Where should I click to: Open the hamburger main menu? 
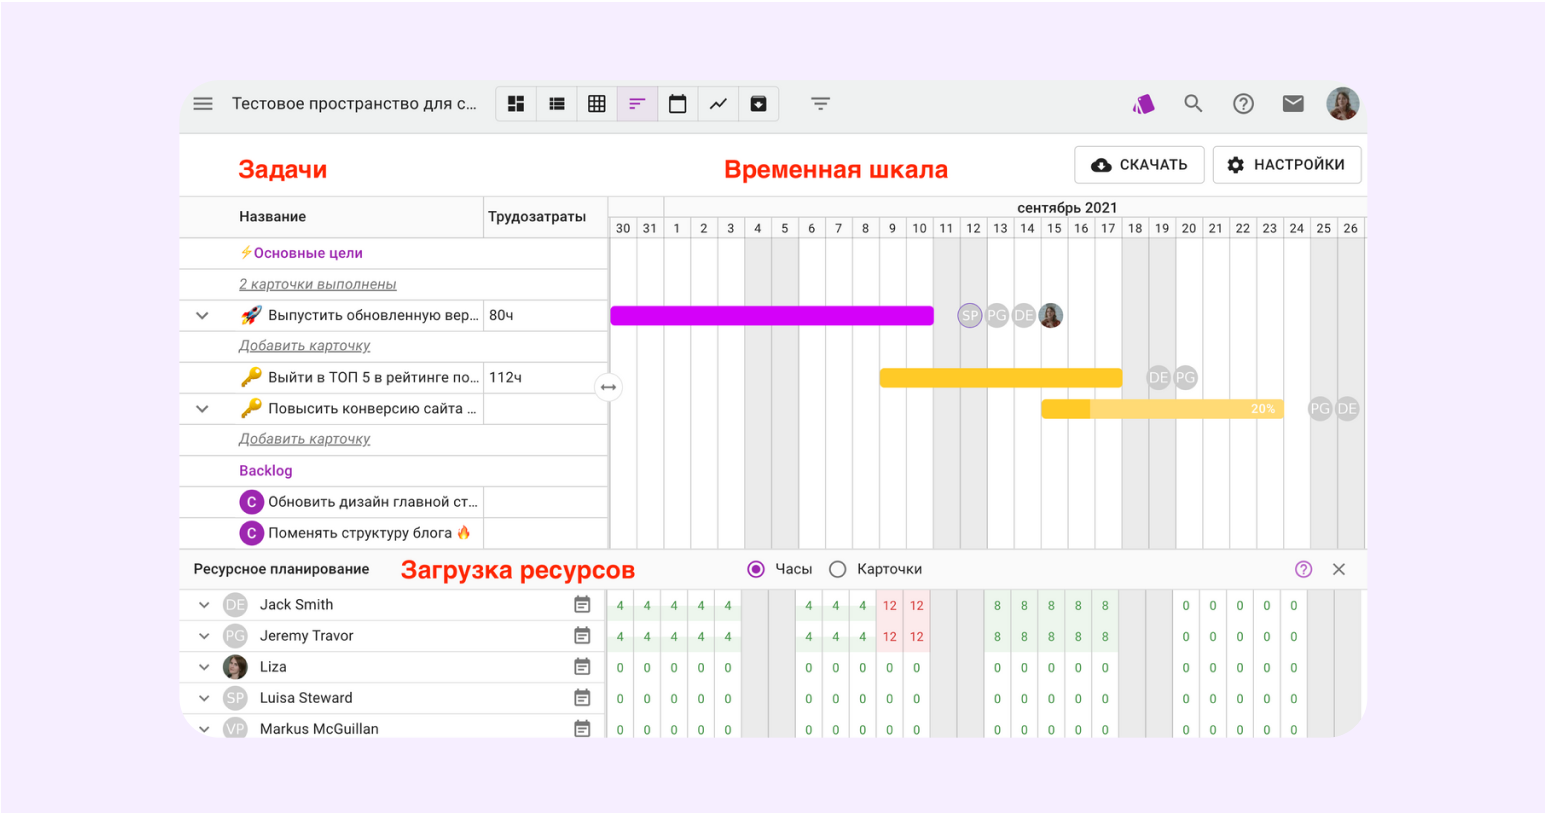[x=203, y=104]
